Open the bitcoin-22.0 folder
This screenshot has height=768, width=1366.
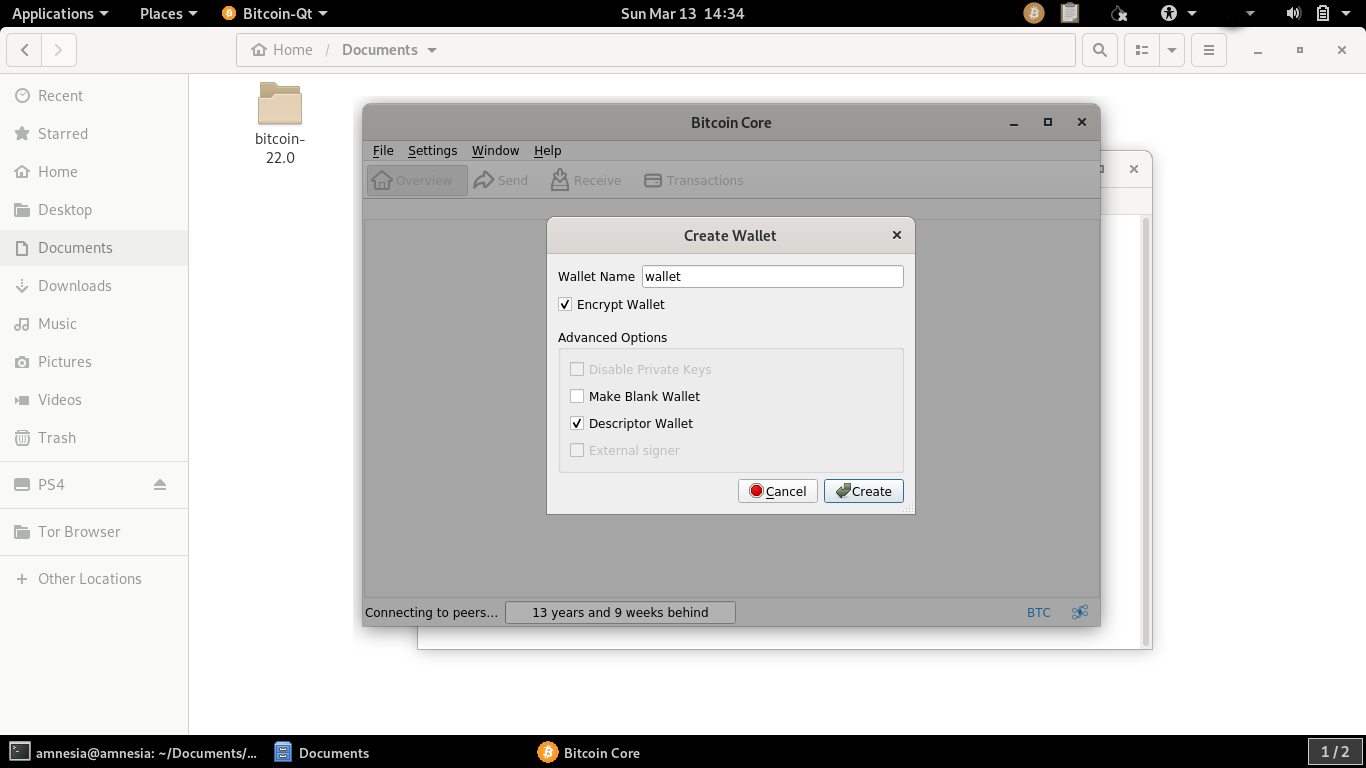[x=280, y=123]
